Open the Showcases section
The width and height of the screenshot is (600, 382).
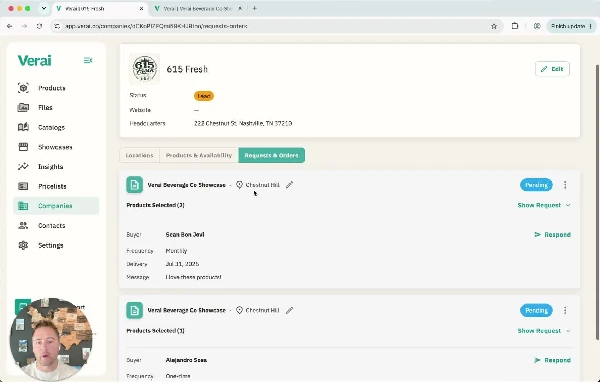click(x=55, y=147)
